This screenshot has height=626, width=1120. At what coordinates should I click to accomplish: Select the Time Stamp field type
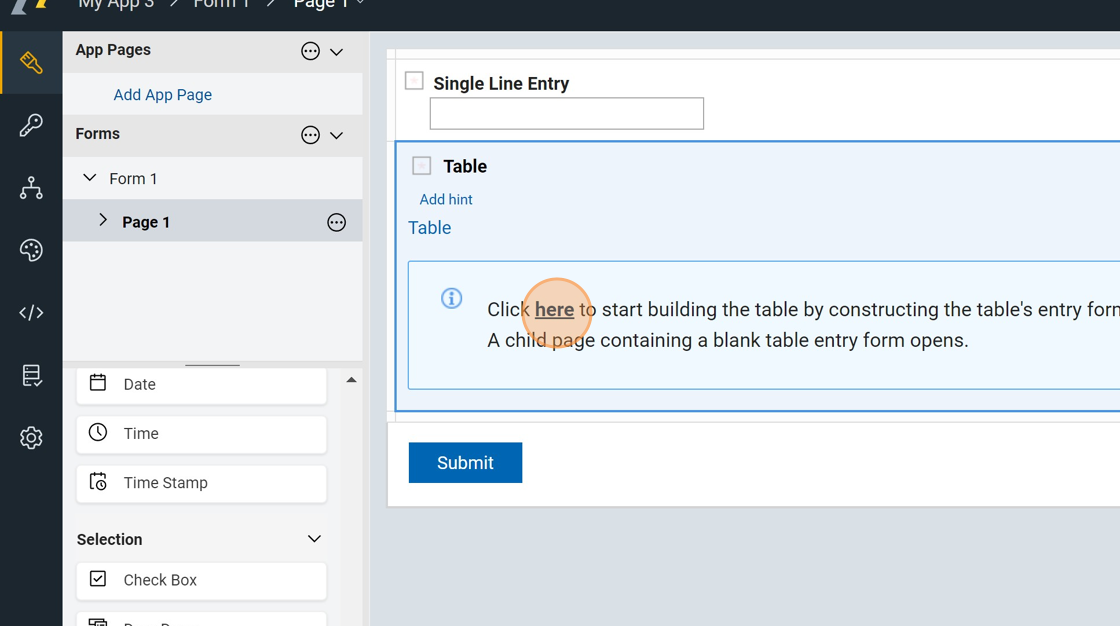[x=201, y=483]
